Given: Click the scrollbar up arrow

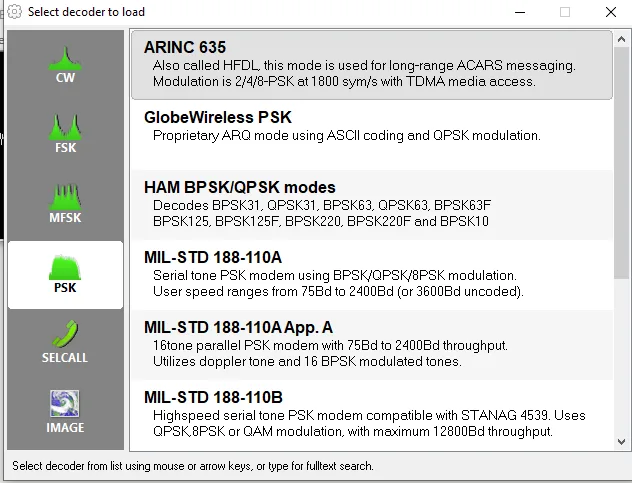Looking at the screenshot, I should point(622,39).
